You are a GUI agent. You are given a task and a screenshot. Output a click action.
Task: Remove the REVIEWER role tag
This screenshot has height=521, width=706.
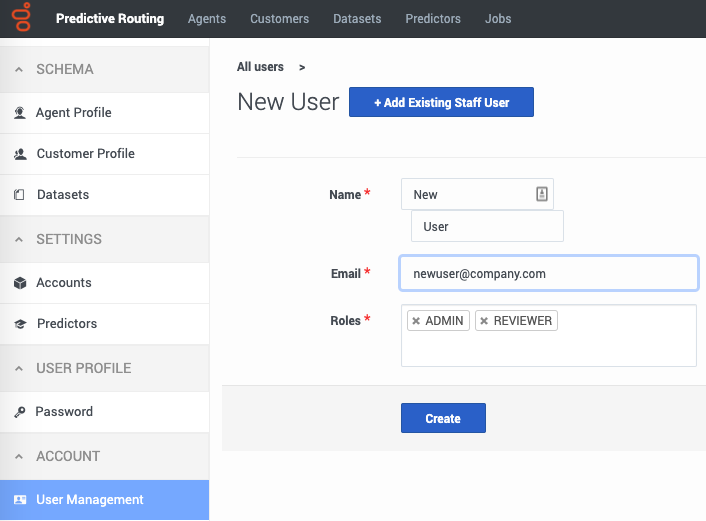[484, 321]
